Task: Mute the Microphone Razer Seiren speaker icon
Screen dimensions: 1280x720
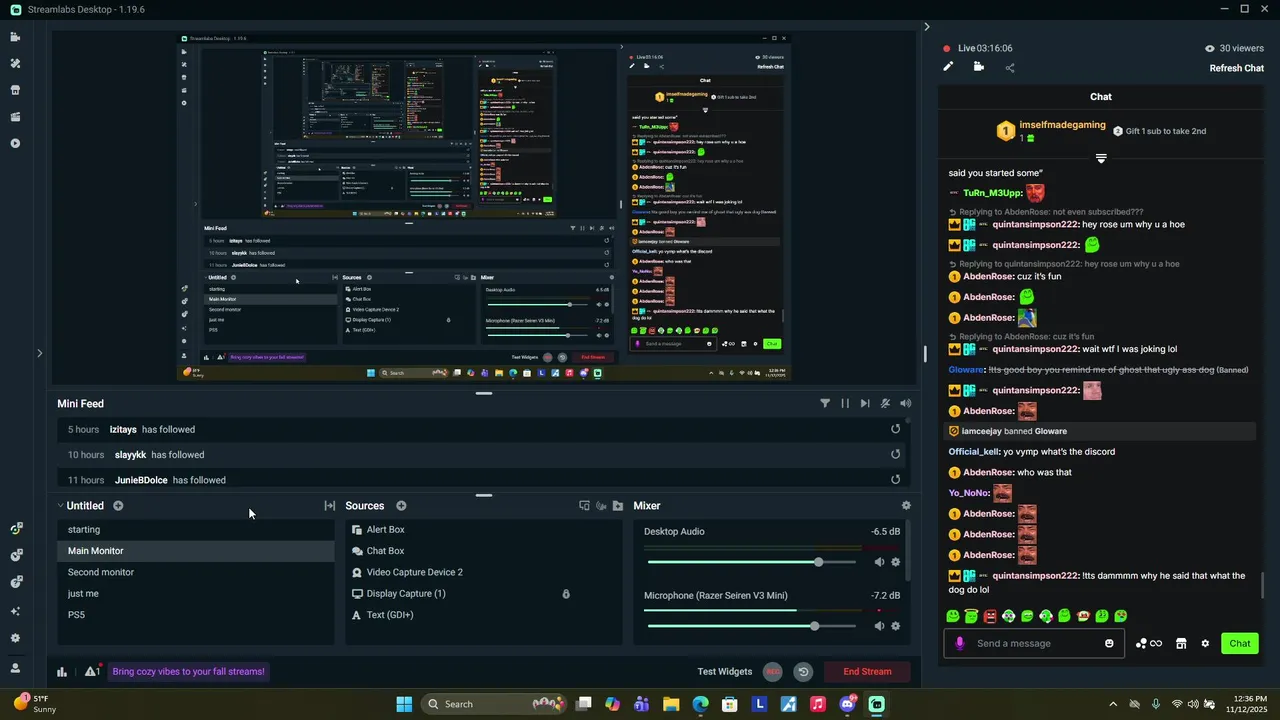Action: [x=879, y=626]
